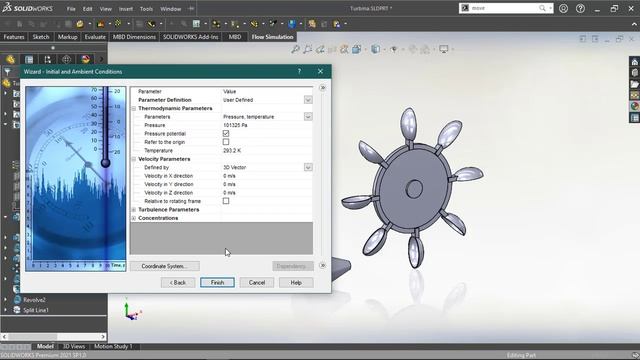This screenshot has height=360, width=640.
Task: Open the ConfigurationManager tab icon
Action: [x=48, y=60]
